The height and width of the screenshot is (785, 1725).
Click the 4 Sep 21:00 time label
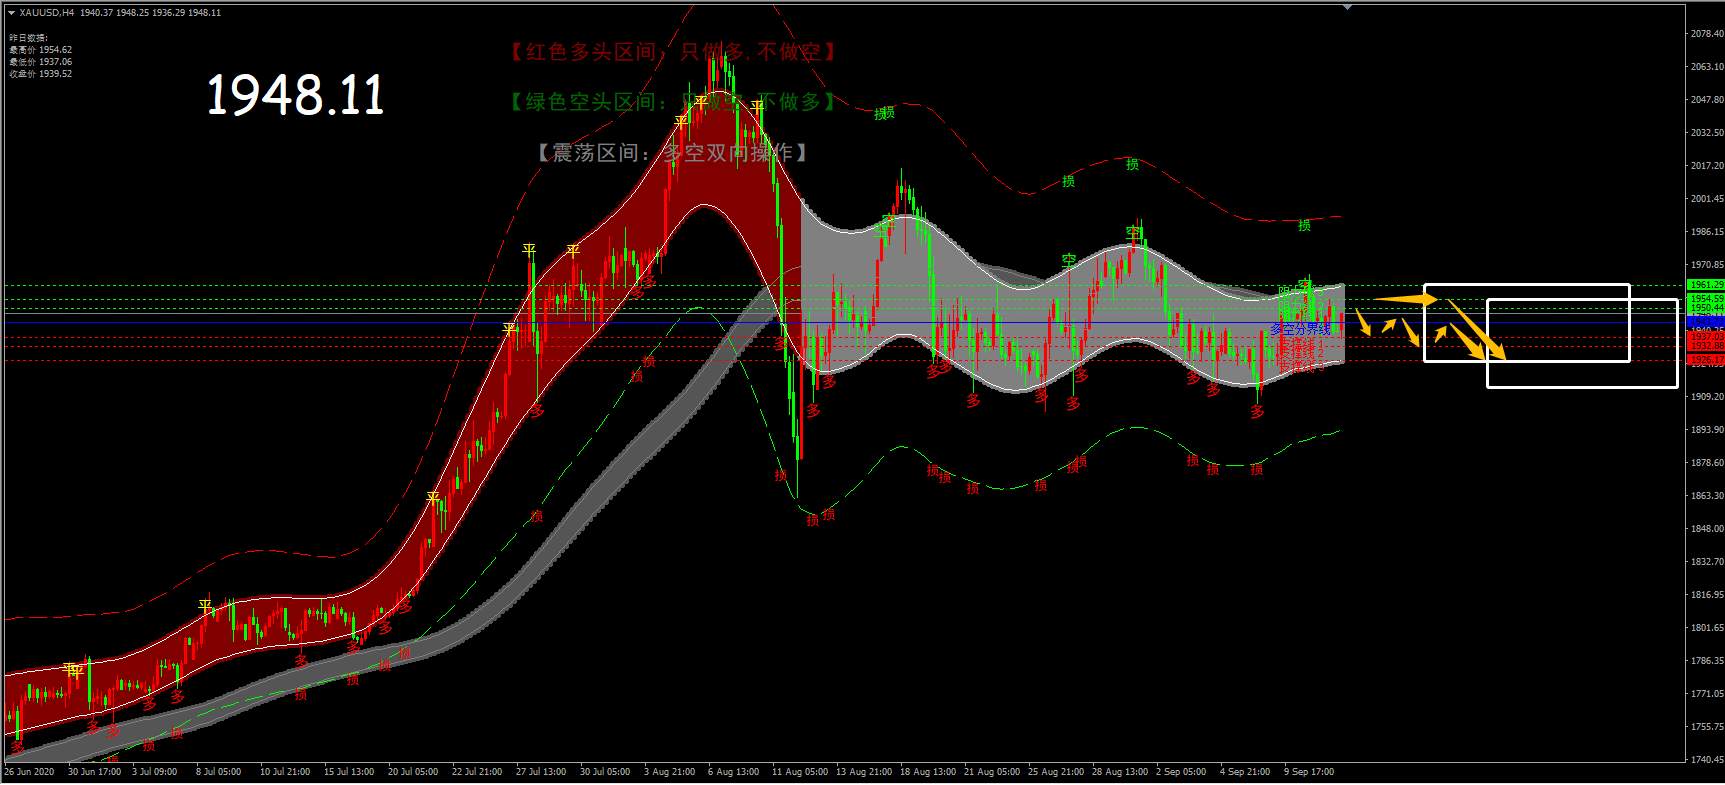click(1245, 772)
